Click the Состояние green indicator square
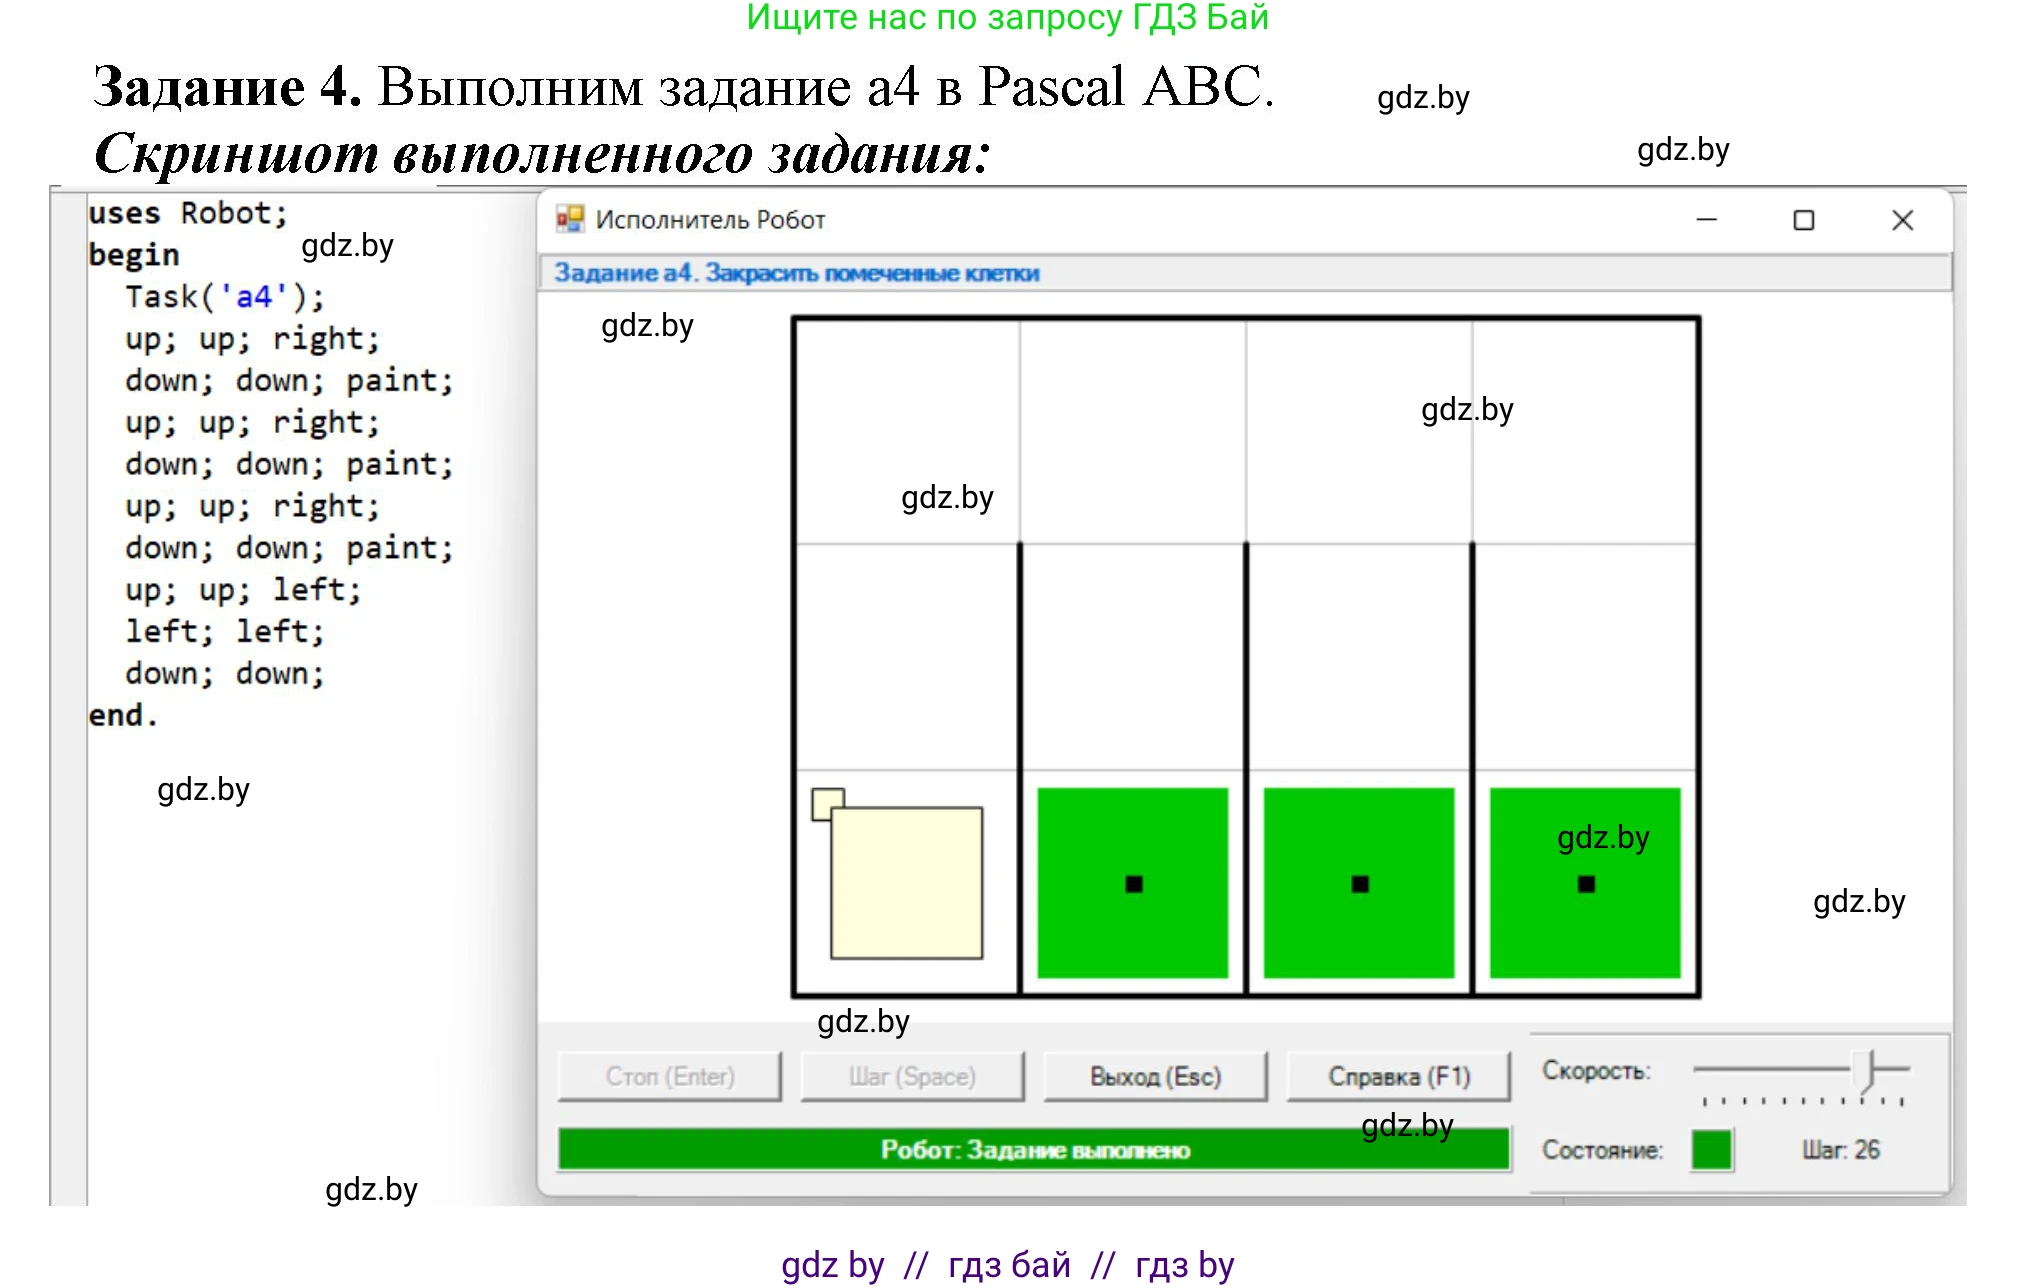Image resolution: width=2019 pixels, height=1288 pixels. [x=1712, y=1150]
